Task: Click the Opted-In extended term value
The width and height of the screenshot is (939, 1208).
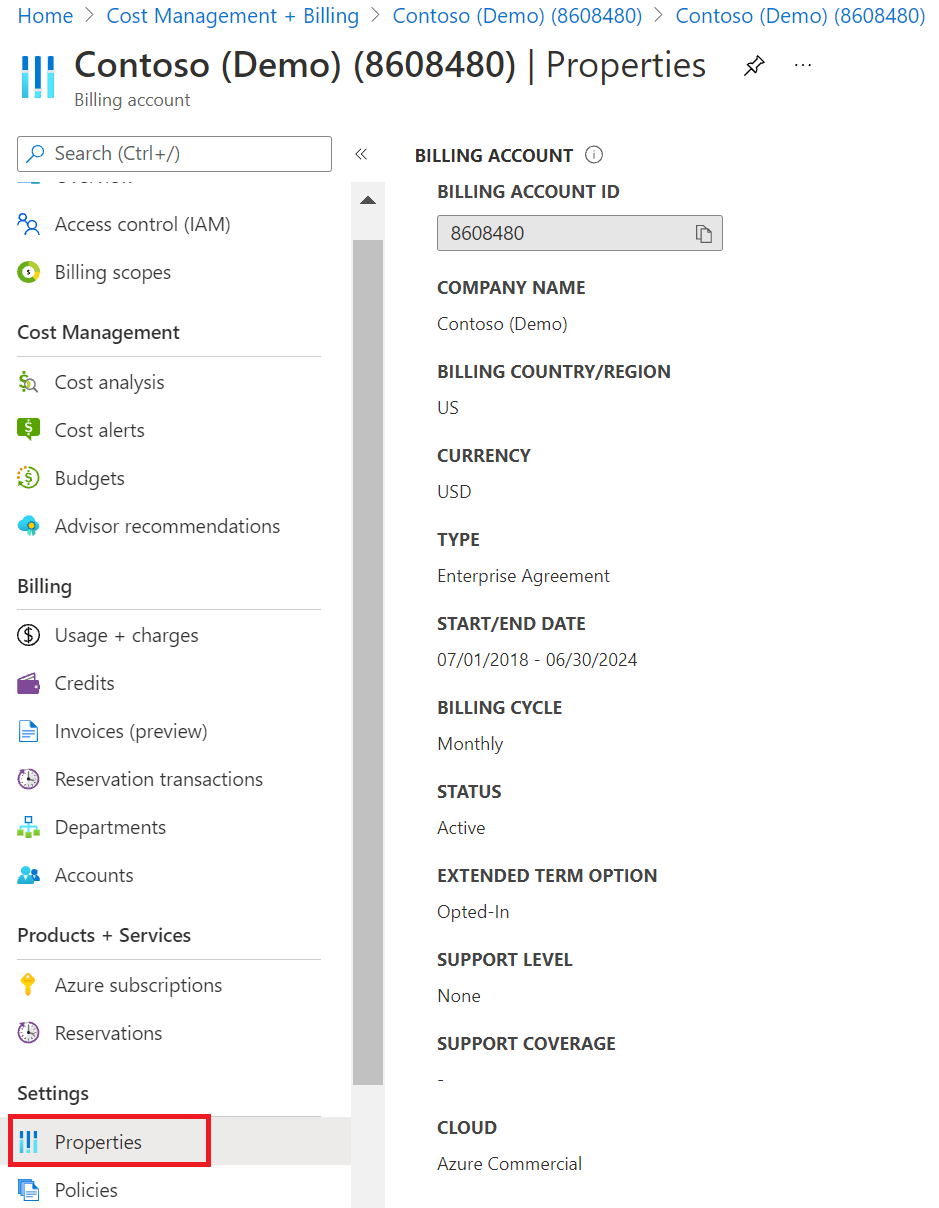Action: (x=473, y=912)
